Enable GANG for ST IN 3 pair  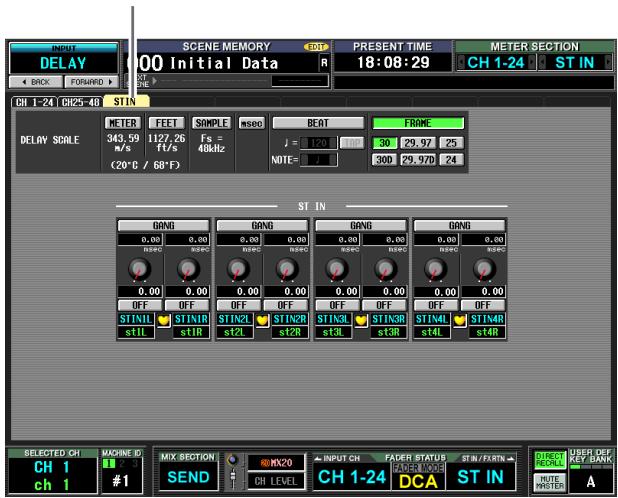(361, 225)
